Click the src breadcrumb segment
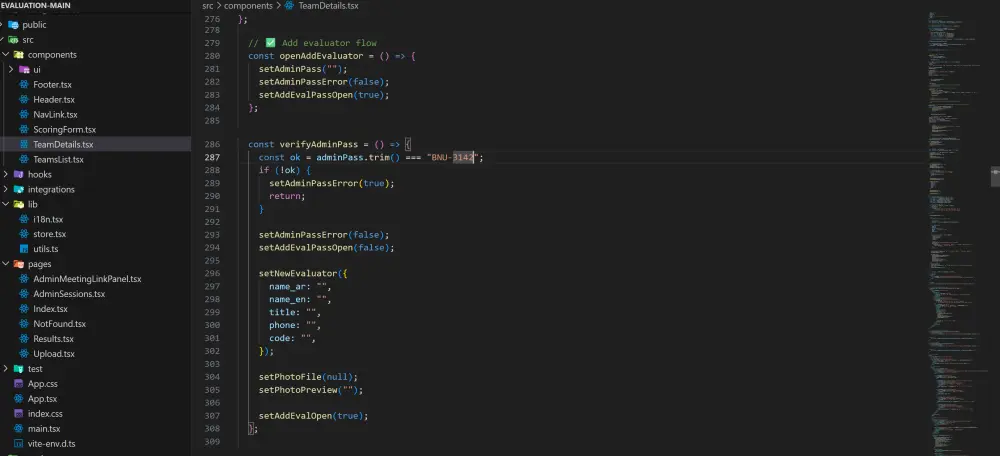This screenshot has height=456, width=1000. [x=208, y=6]
